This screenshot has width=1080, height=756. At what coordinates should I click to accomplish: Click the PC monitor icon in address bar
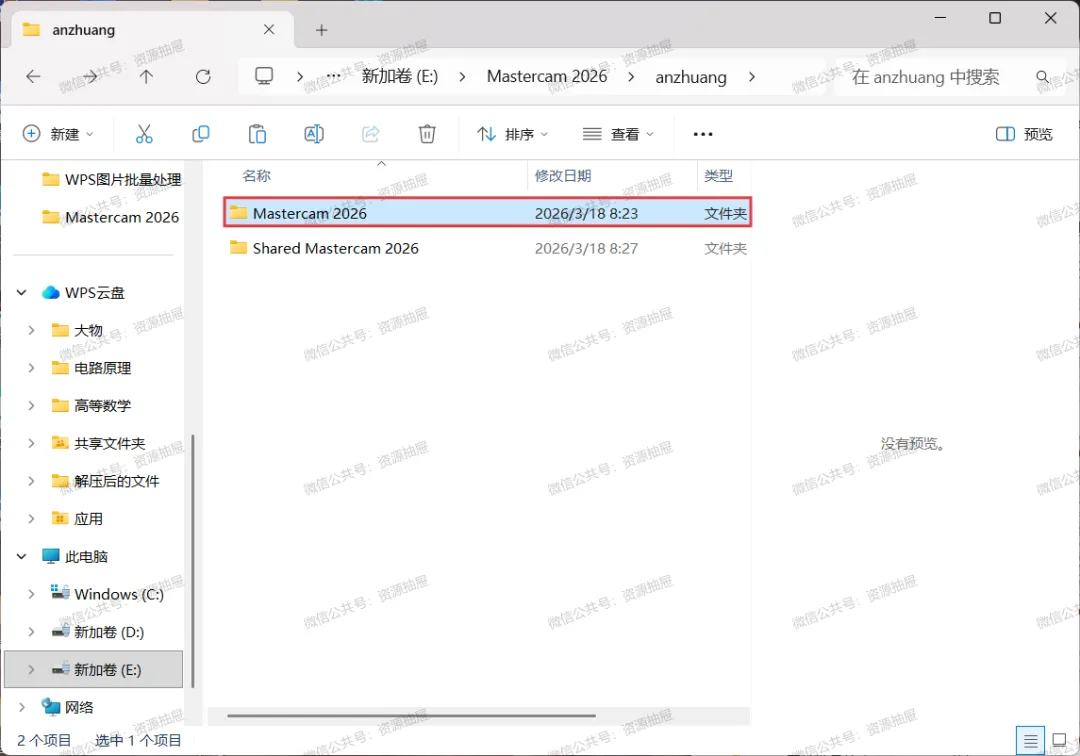pyautogui.click(x=264, y=76)
